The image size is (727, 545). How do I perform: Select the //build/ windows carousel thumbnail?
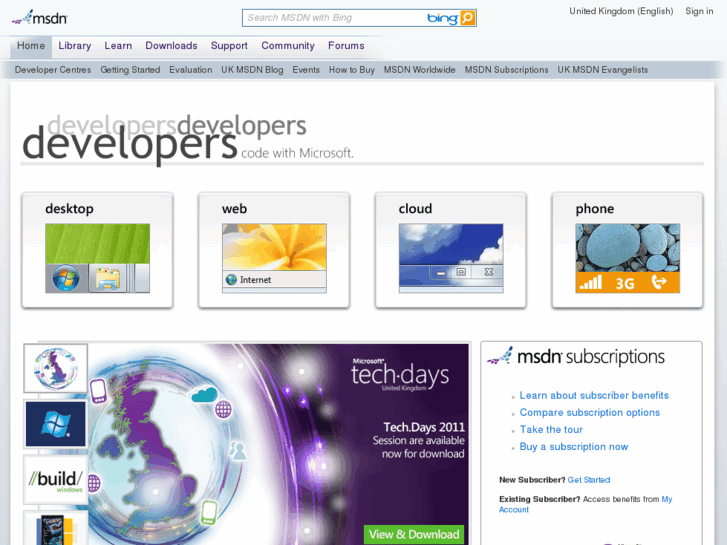point(56,480)
